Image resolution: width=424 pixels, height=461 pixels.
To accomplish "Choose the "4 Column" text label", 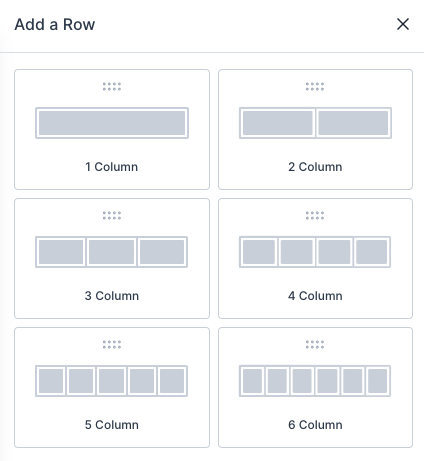I will point(315,296).
